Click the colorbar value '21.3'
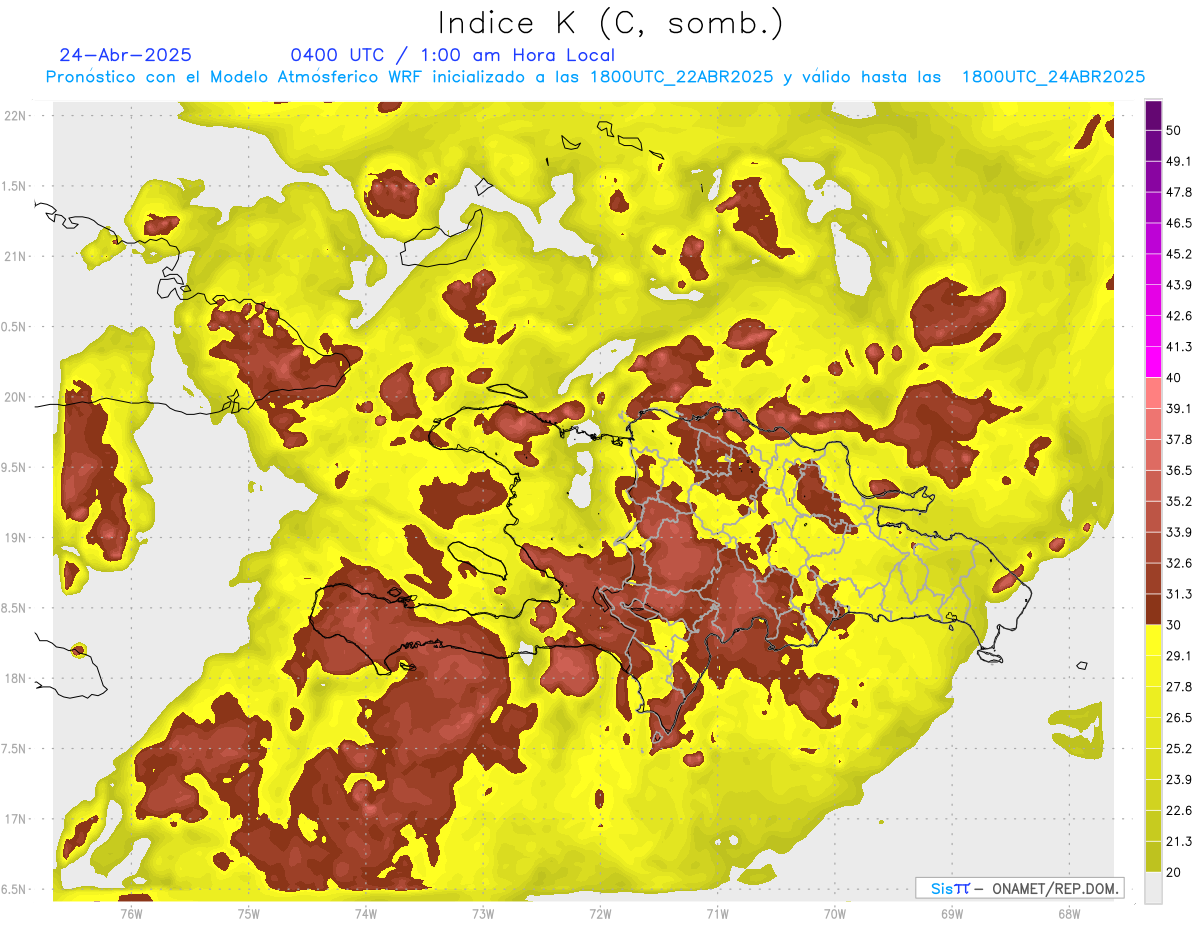The height and width of the screenshot is (927, 1200). point(1178,842)
